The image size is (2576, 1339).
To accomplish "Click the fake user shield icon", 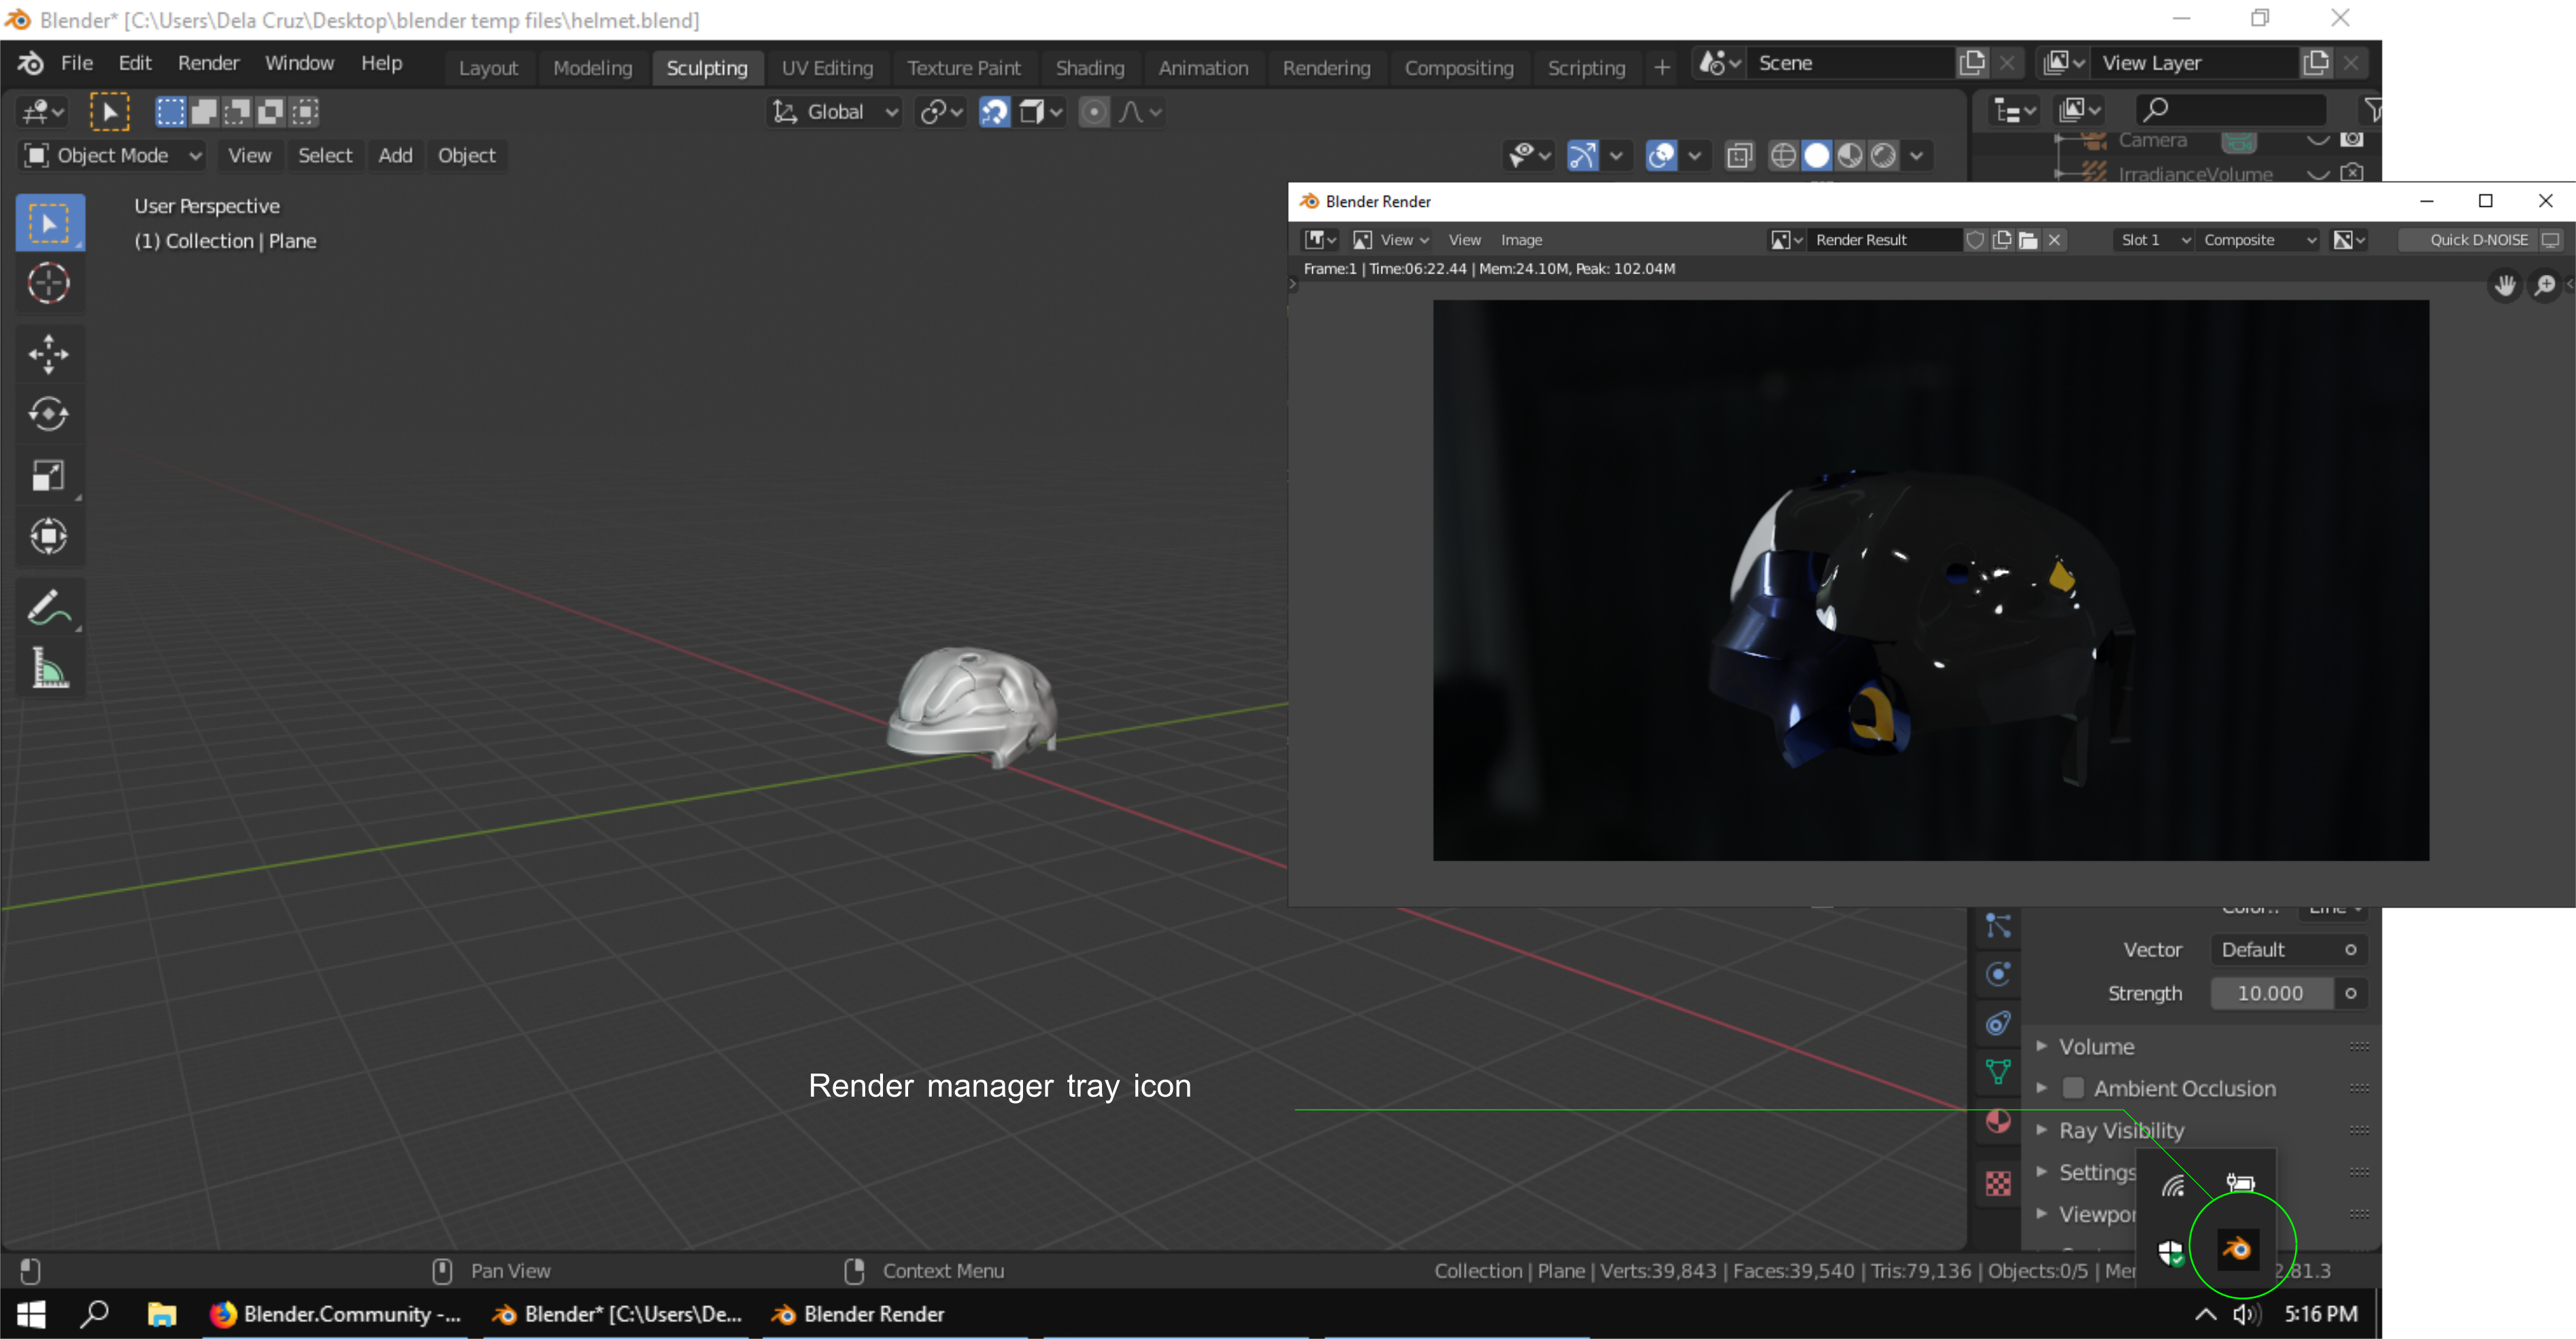I will coord(1975,240).
